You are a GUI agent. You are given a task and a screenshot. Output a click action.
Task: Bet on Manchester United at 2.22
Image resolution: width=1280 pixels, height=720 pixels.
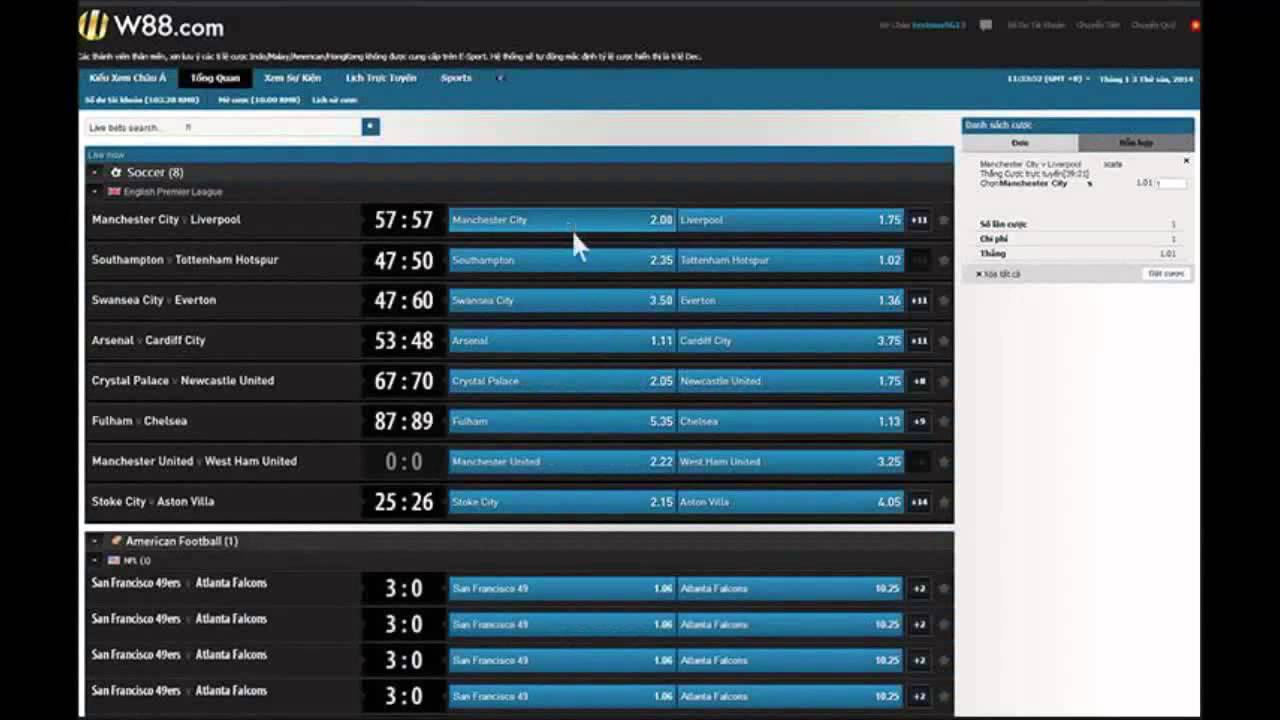coord(562,462)
